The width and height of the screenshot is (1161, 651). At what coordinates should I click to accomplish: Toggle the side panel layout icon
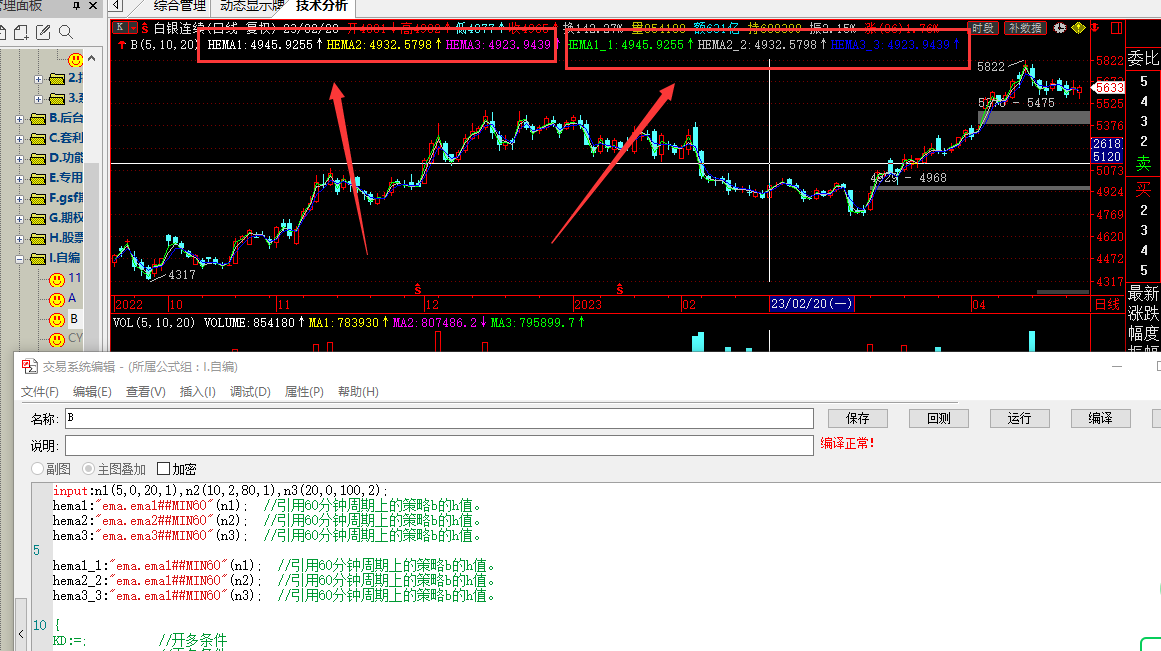coord(1117,27)
